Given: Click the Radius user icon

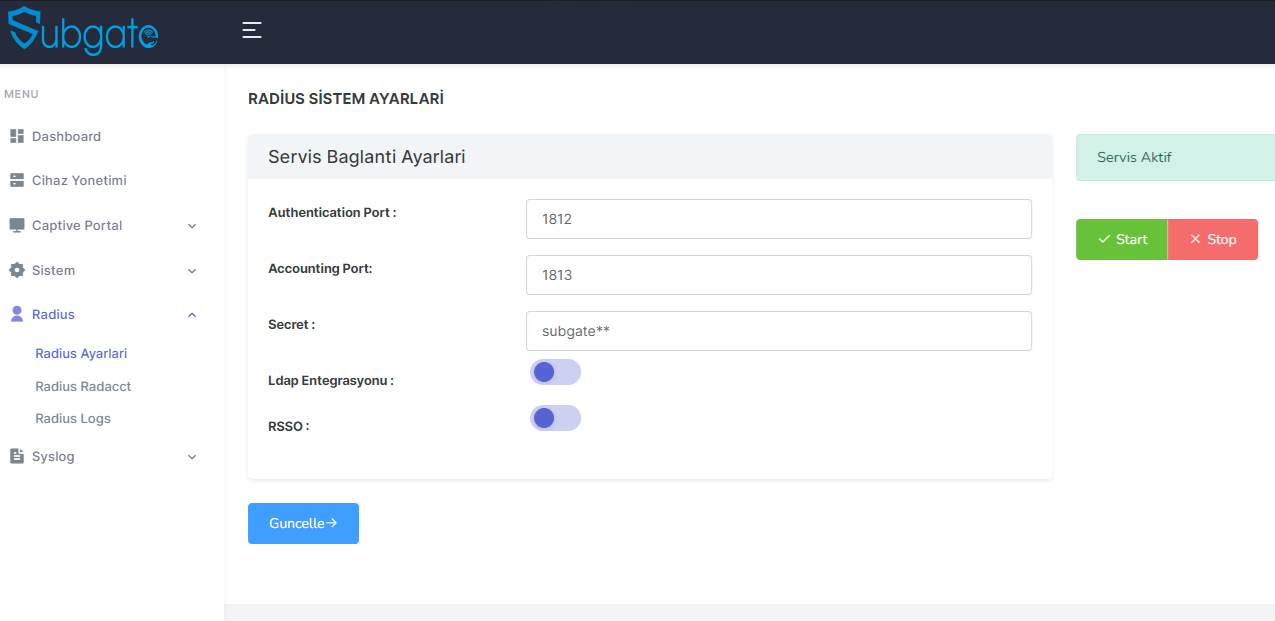Looking at the screenshot, I should click(x=16, y=314).
